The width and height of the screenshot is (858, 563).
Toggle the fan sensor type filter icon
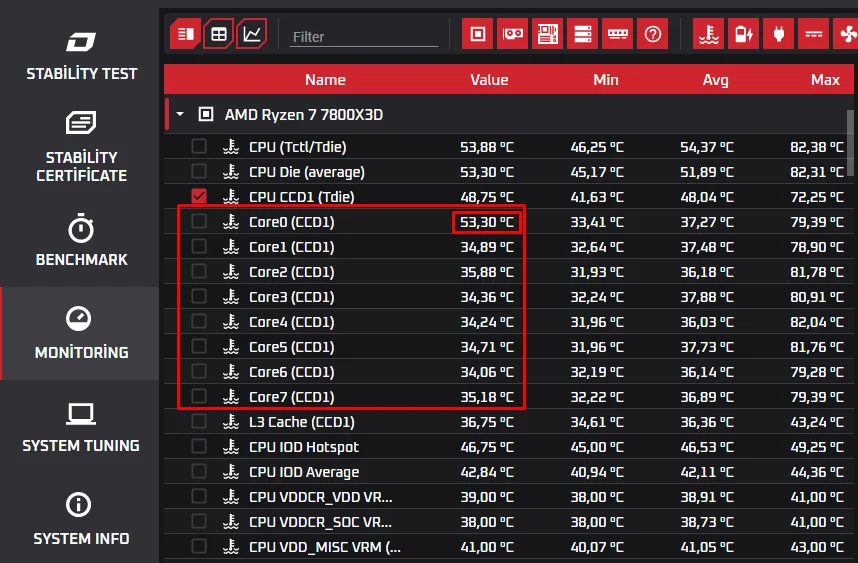[845, 34]
